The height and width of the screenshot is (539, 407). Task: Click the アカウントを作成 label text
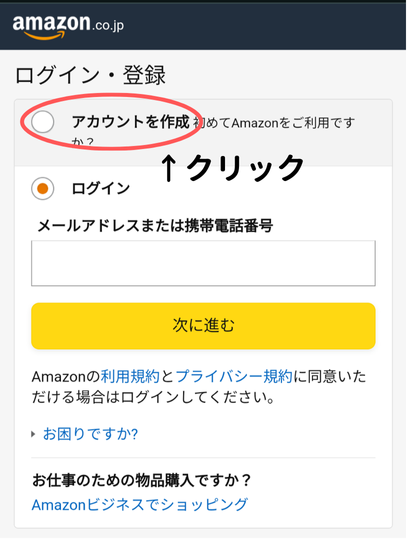coord(131,122)
